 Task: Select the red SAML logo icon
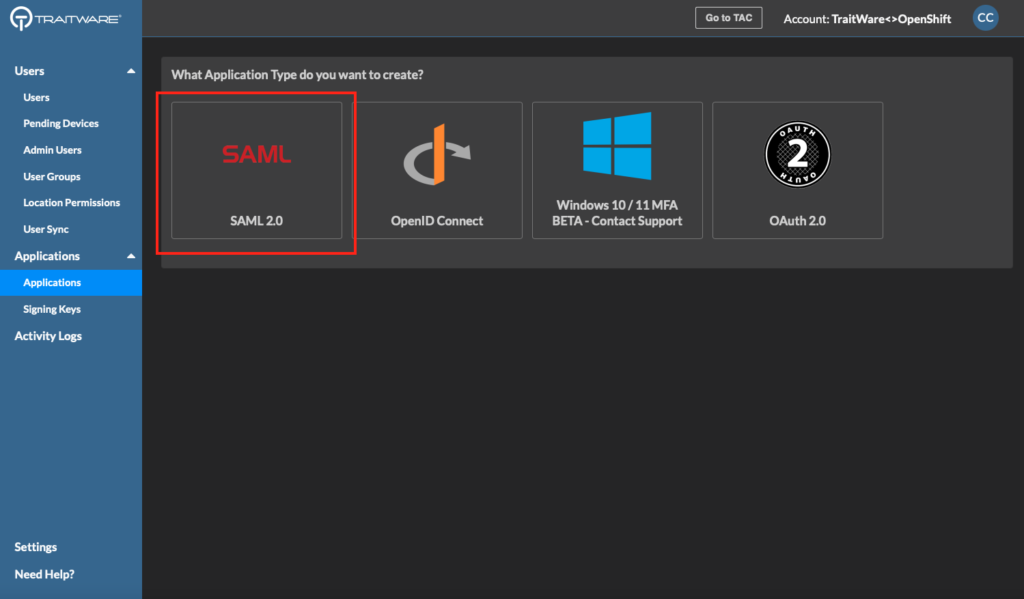256,154
